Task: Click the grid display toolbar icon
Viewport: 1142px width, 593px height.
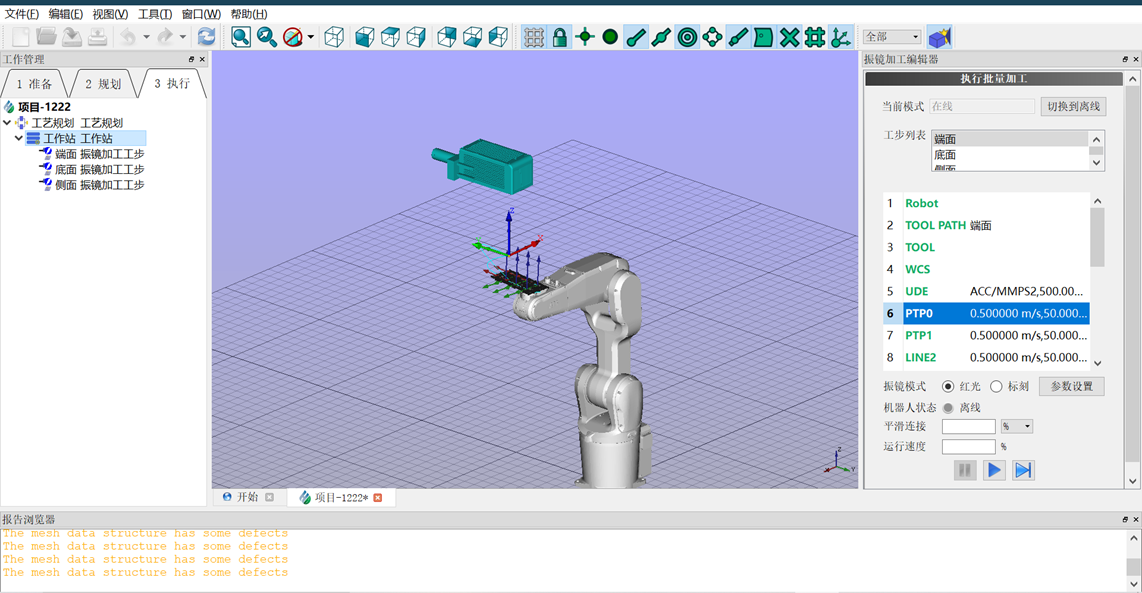Action: click(x=534, y=37)
